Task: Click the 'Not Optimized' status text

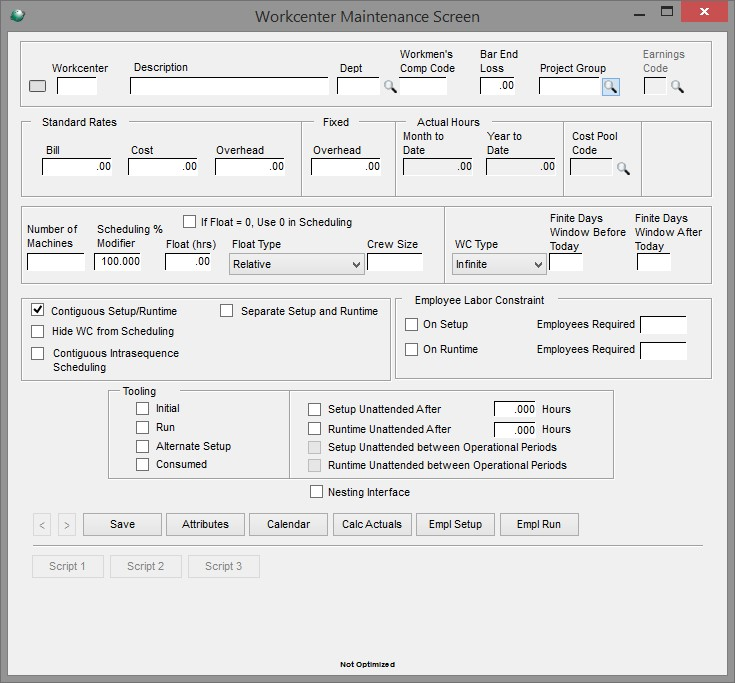Action: [368, 664]
